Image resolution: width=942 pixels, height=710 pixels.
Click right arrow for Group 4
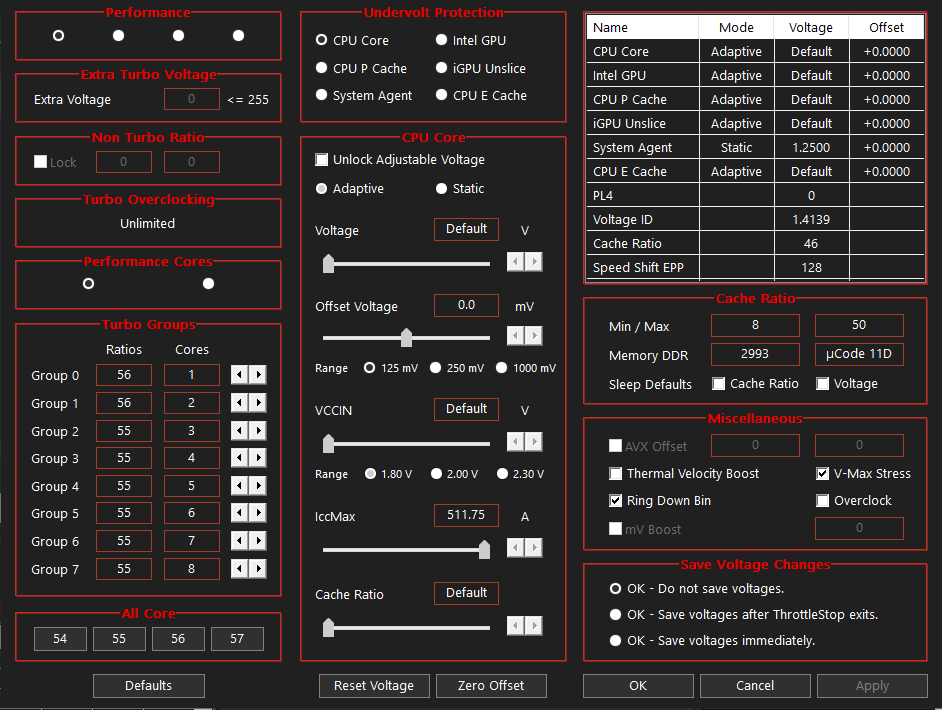258,485
